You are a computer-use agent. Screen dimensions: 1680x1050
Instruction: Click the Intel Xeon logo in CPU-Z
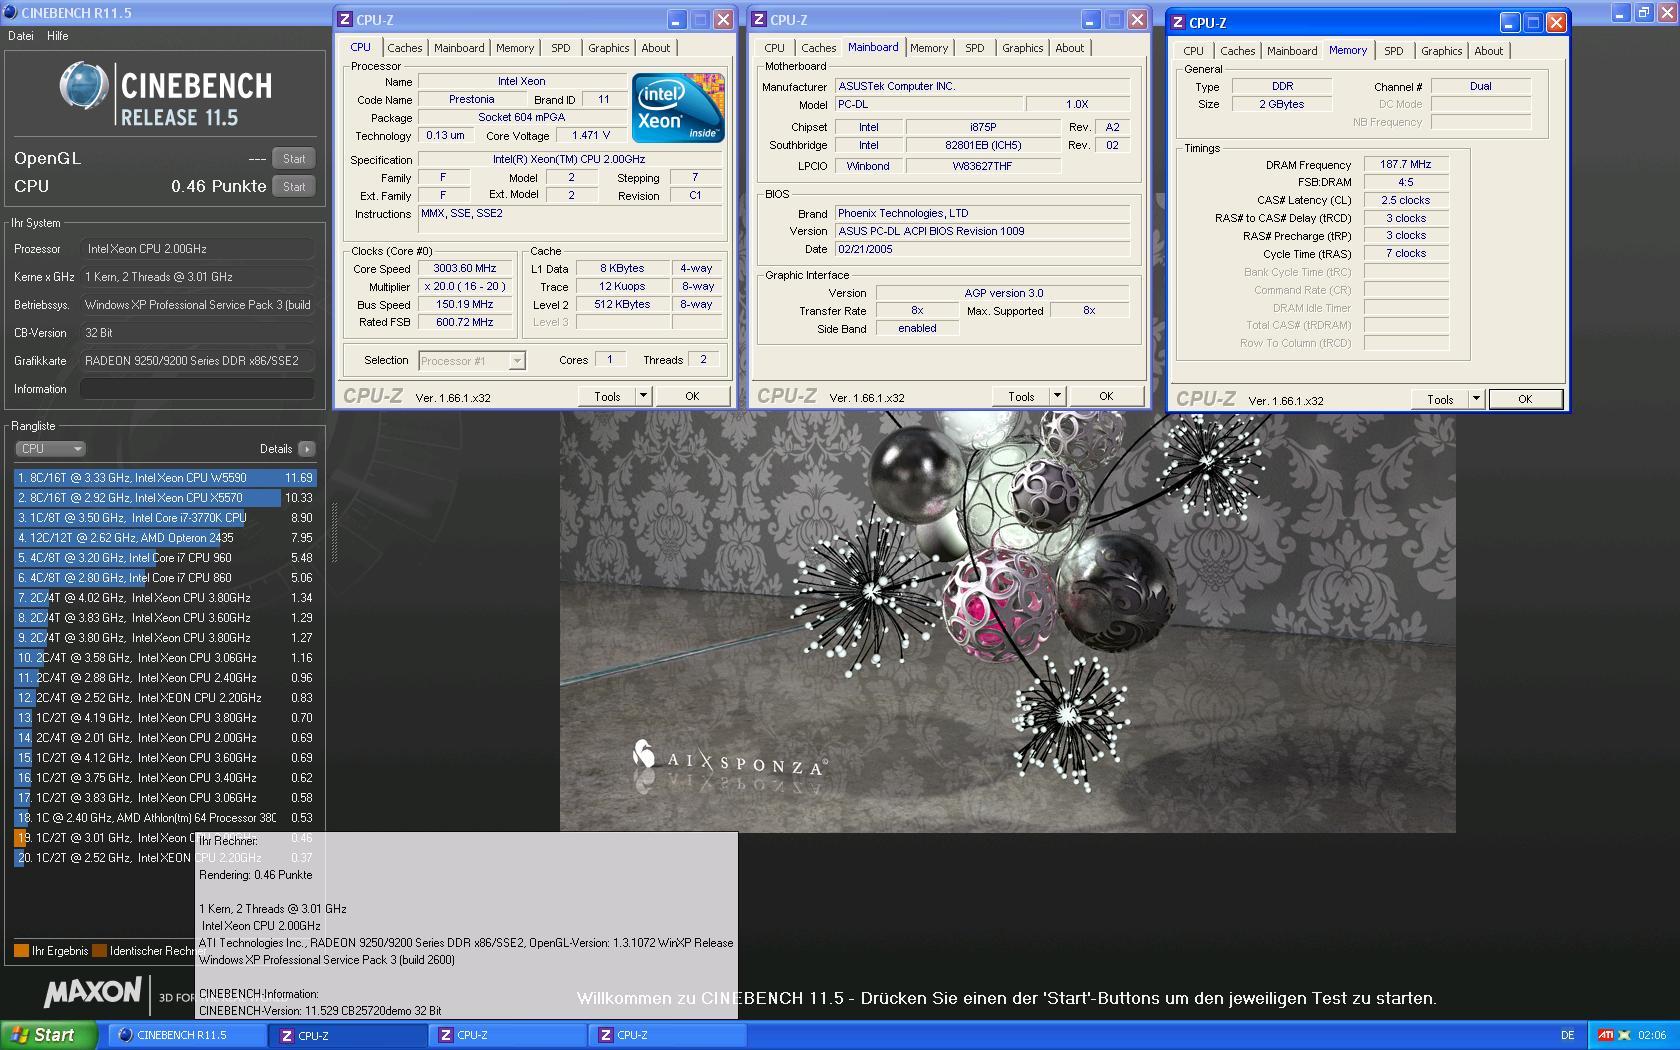pos(678,108)
